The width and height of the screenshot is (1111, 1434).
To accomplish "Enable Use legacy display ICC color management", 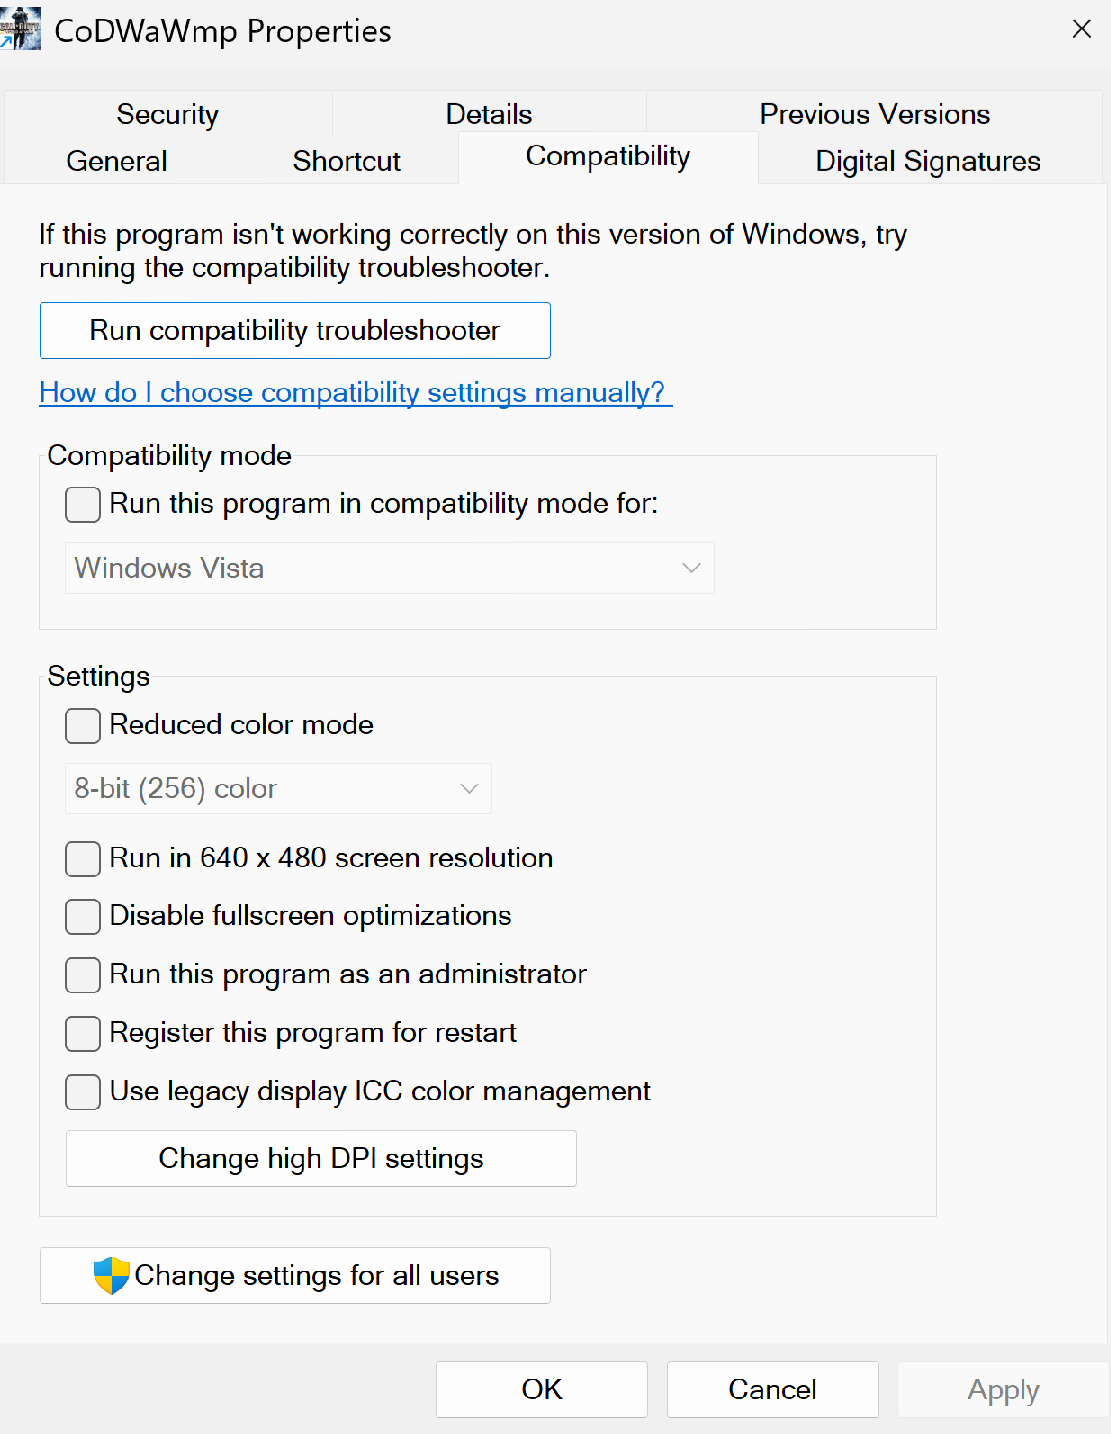I will [83, 1091].
